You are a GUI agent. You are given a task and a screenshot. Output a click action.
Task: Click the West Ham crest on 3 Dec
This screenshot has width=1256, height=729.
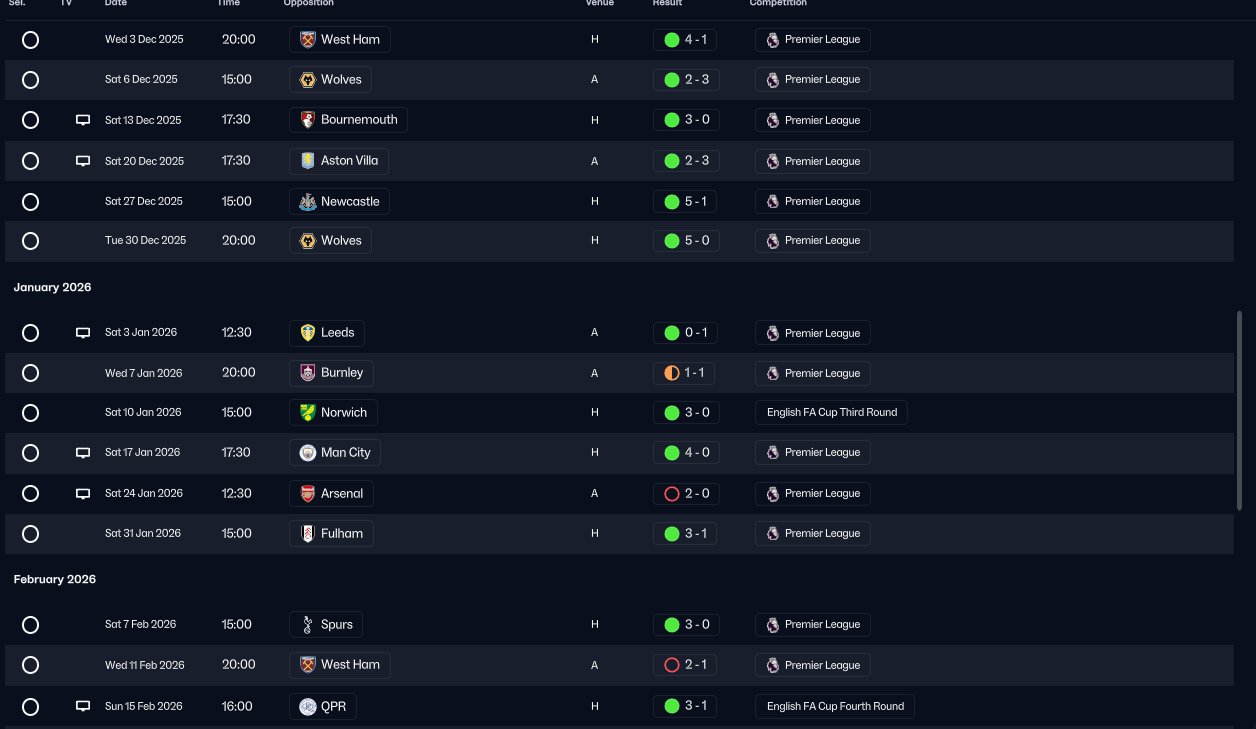coord(308,40)
